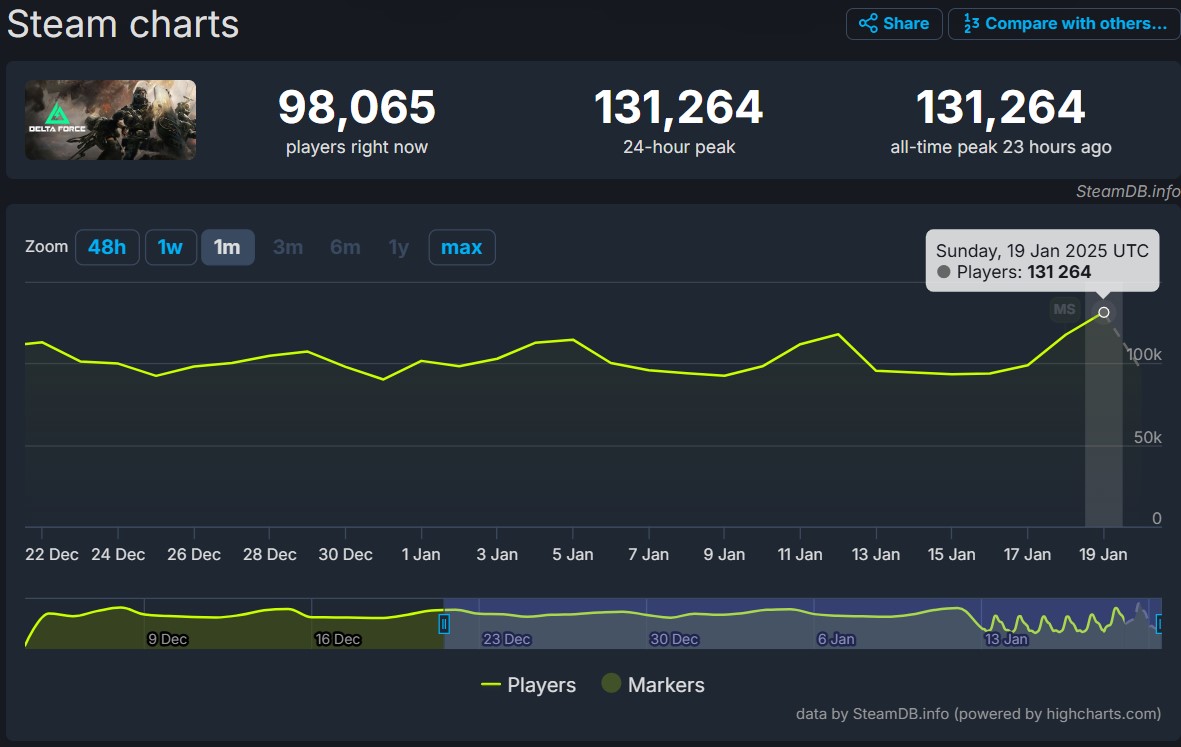Click the ranking icon in Compare button
The height and width of the screenshot is (747, 1181).
(972, 24)
